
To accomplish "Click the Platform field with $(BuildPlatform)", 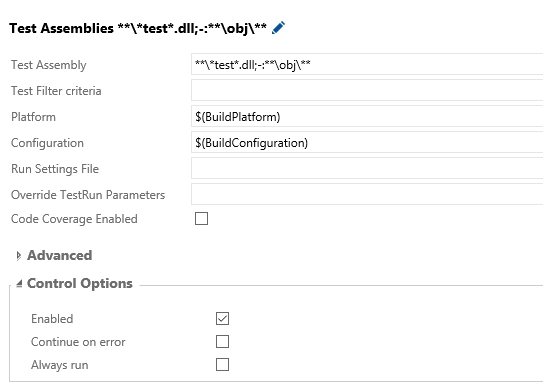I will [x=367, y=117].
